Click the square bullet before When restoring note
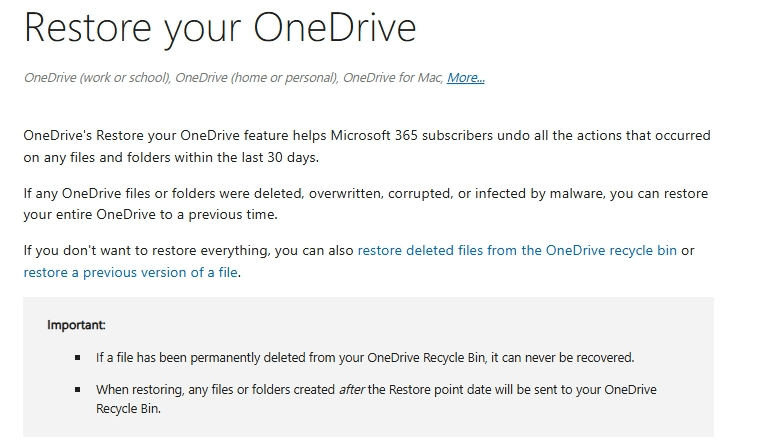The image size is (765, 445). pyautogui.click(x=77, y=389)
